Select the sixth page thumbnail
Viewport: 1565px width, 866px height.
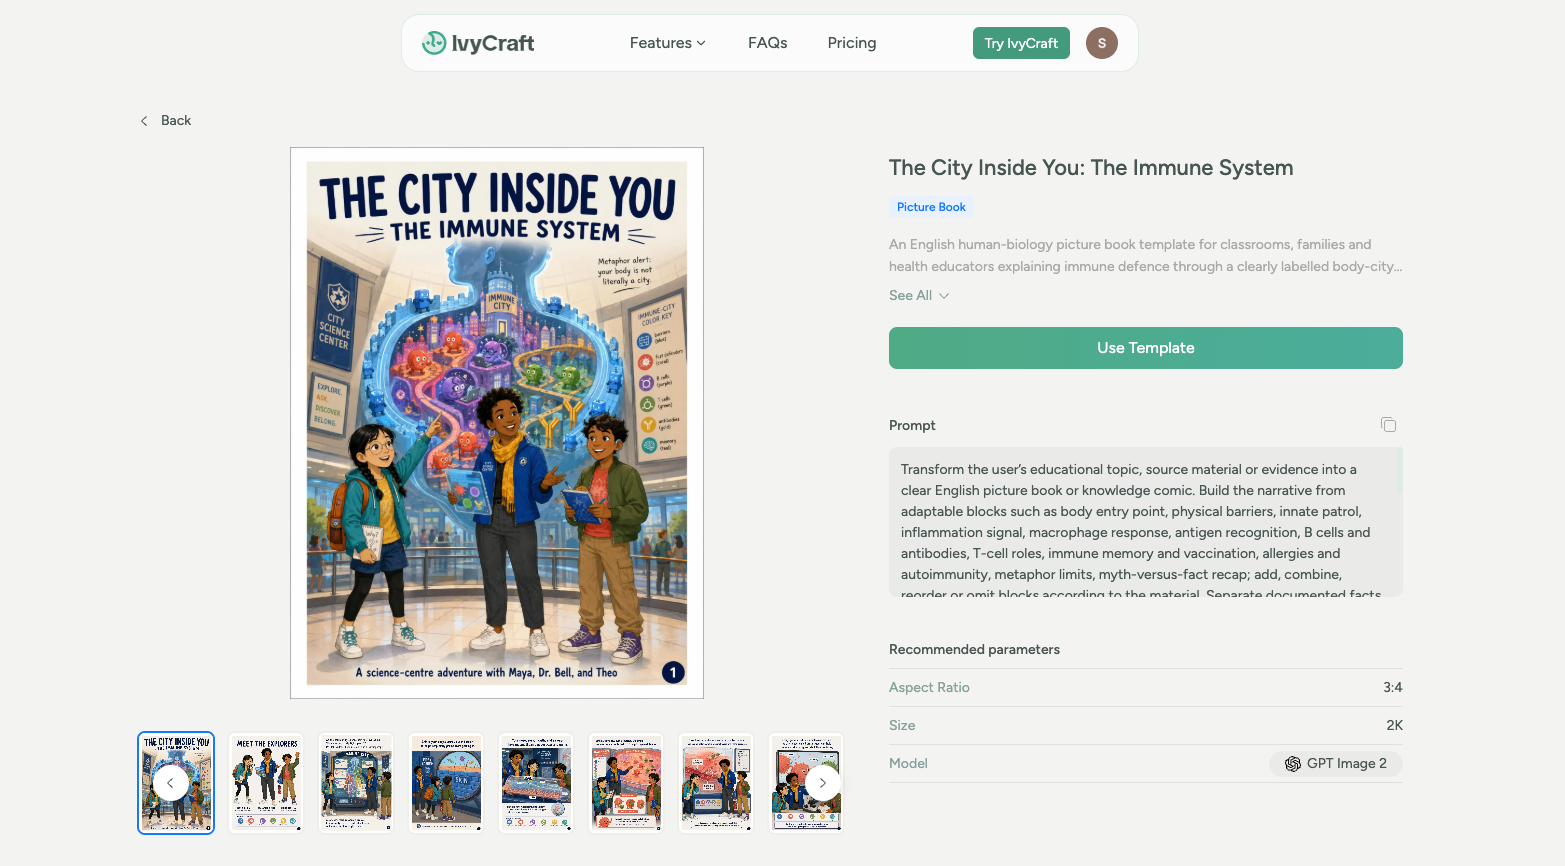[x=626, y=783]
